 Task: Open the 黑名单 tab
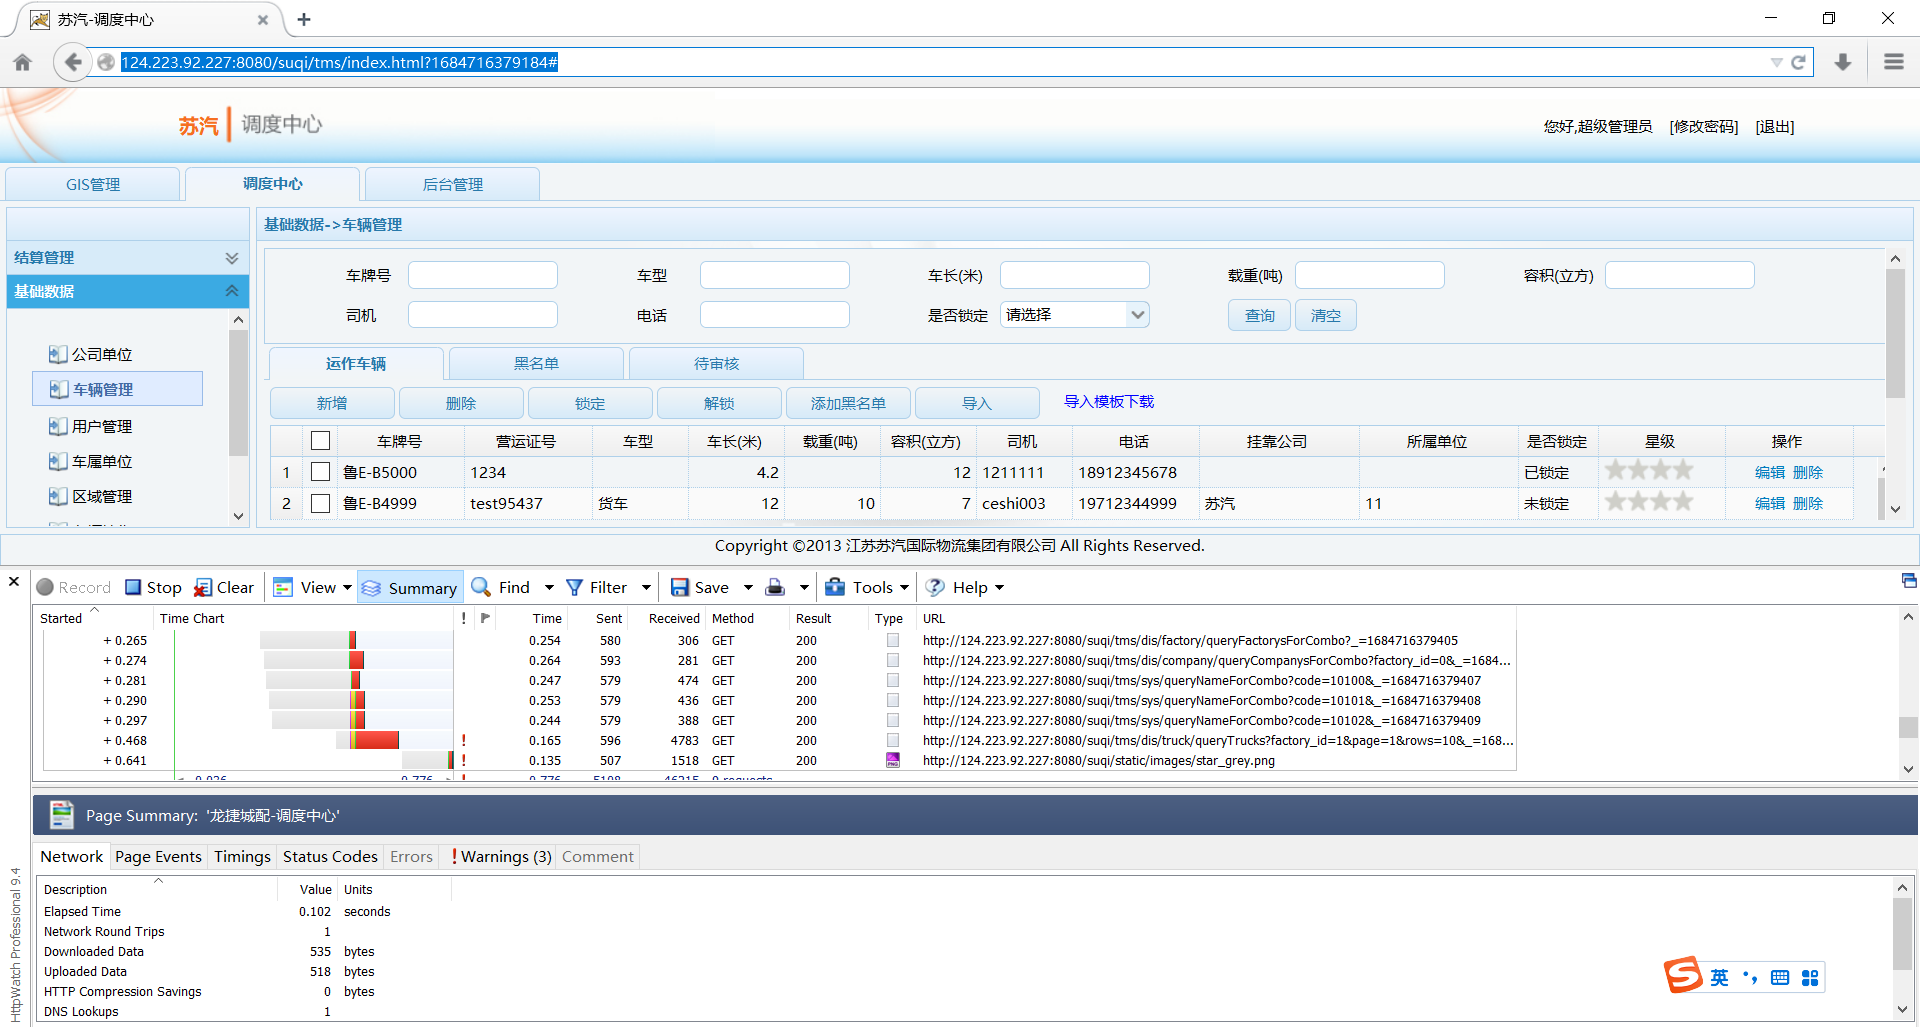537,363
